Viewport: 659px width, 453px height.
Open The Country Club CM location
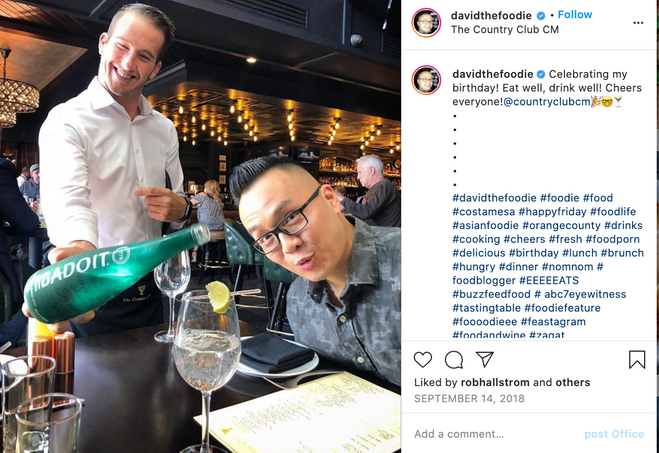pos(505,30)
